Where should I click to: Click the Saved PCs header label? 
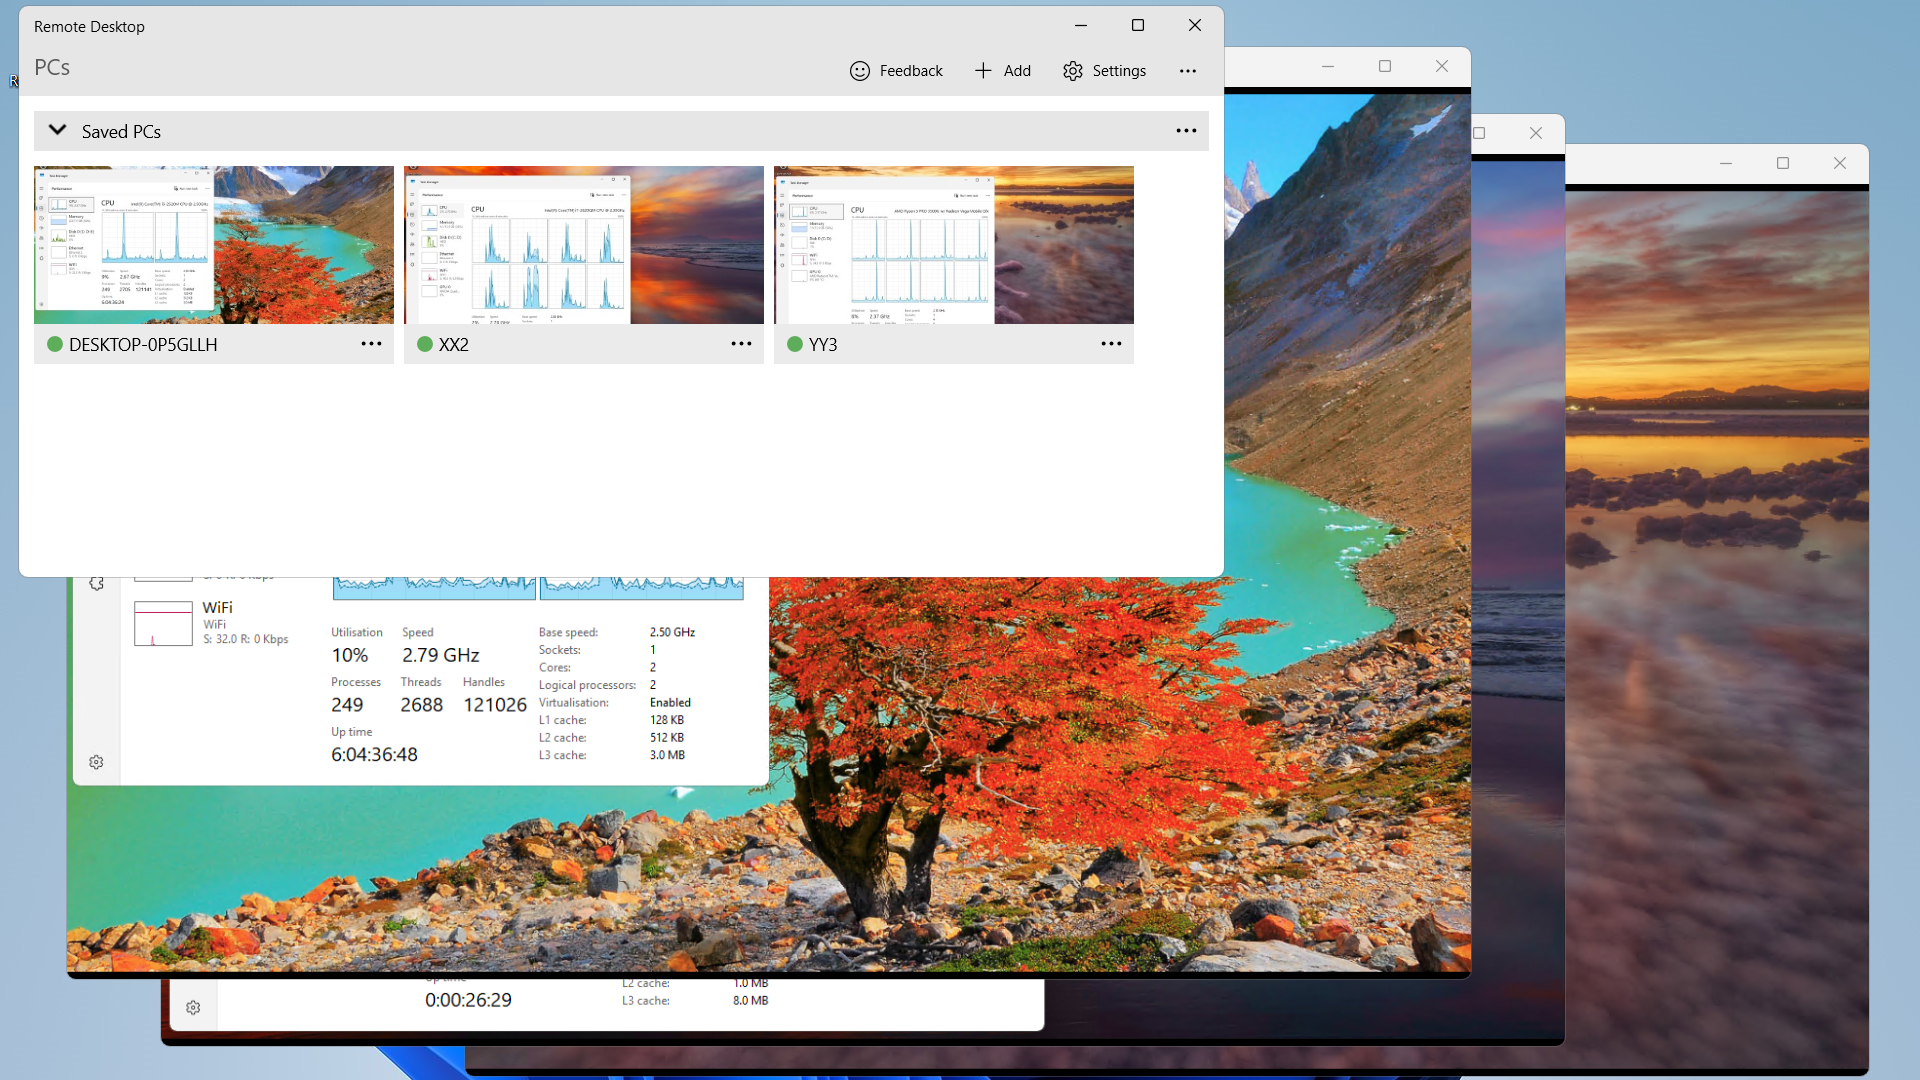[121, 132]
